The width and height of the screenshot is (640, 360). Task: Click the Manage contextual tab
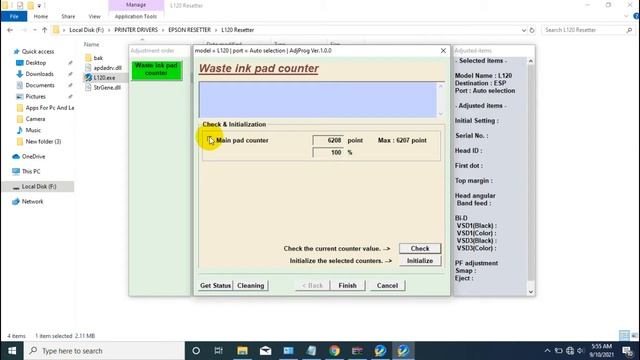pyautogui.click(x=136, y=5)
